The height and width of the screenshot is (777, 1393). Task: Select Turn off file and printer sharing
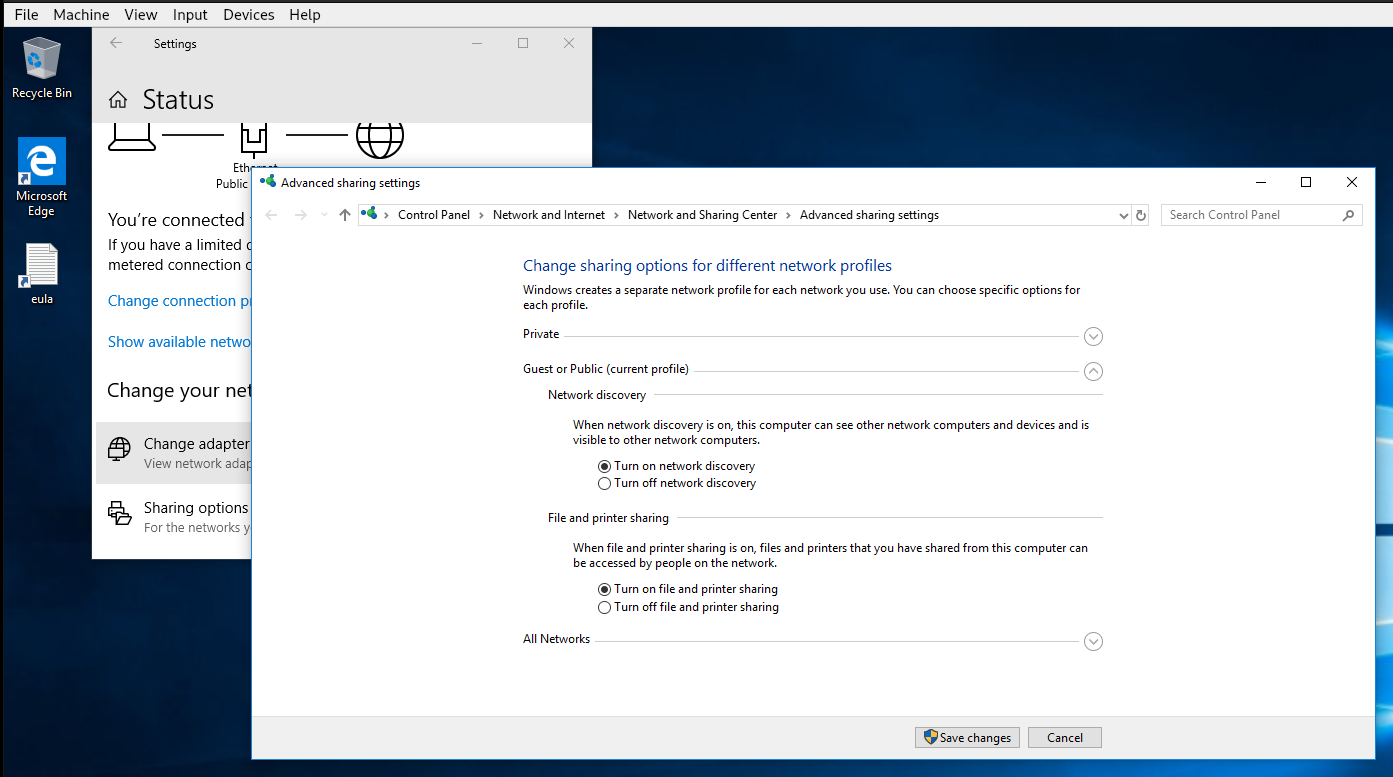(604, 607)
